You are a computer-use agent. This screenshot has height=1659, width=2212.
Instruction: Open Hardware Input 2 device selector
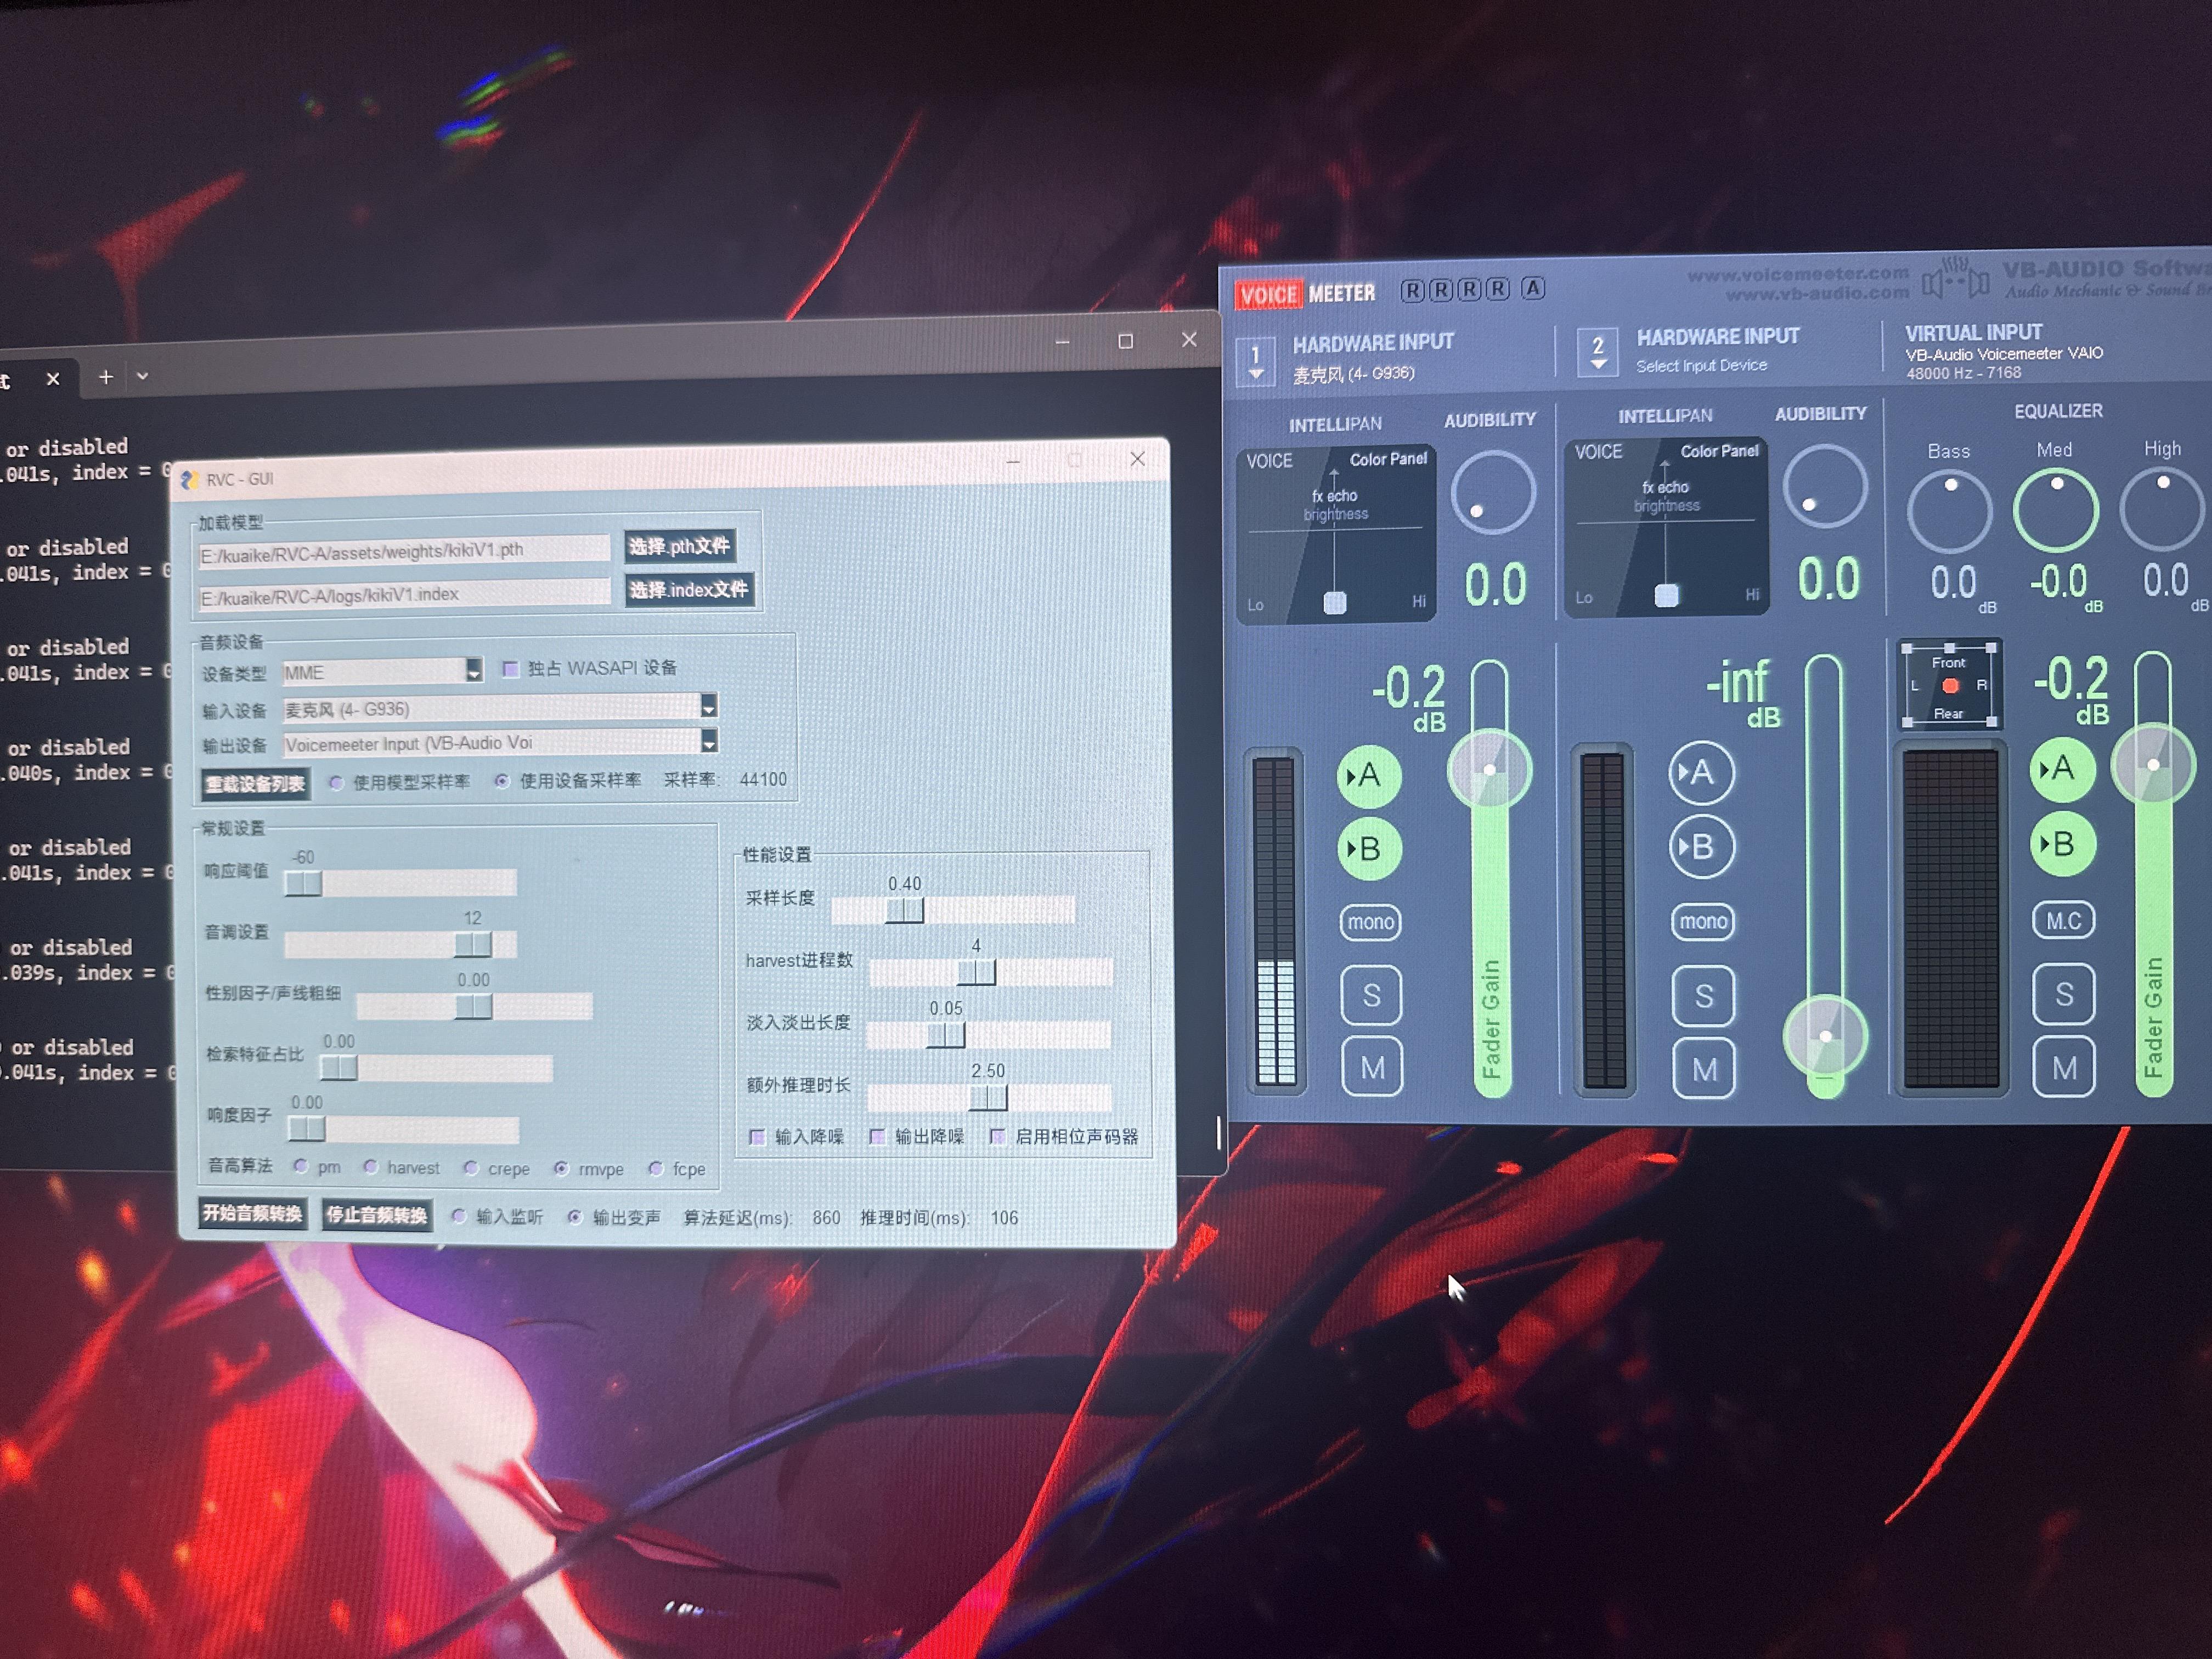tap(1598, 353)
